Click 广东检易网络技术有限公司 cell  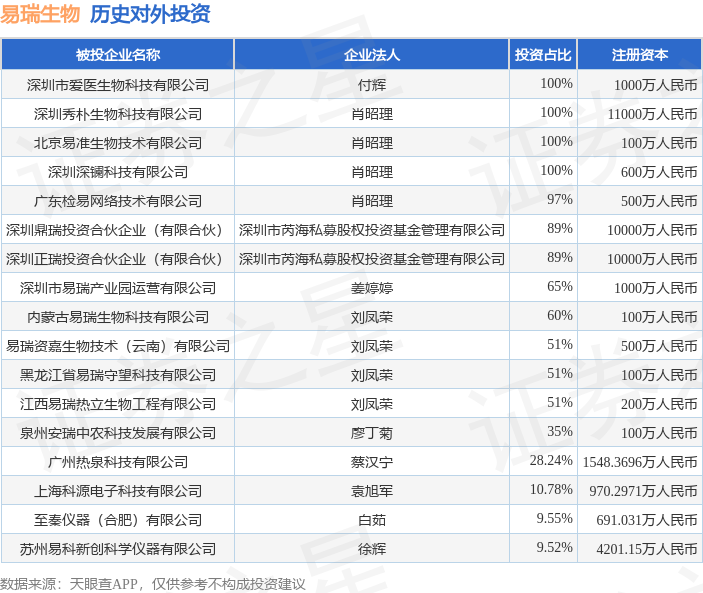(118, 201)
